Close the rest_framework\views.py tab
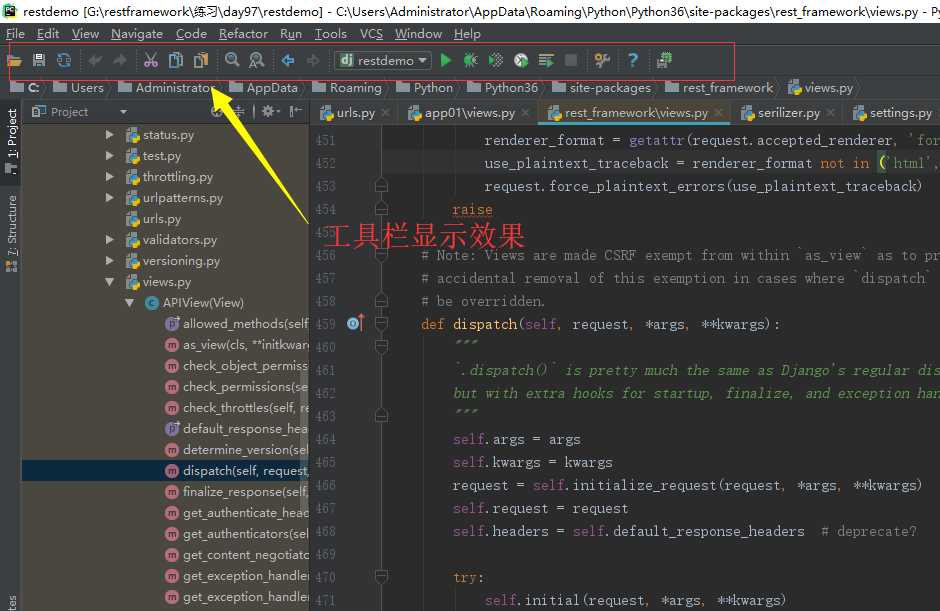 pyautogui.click(x=718, y=112)
